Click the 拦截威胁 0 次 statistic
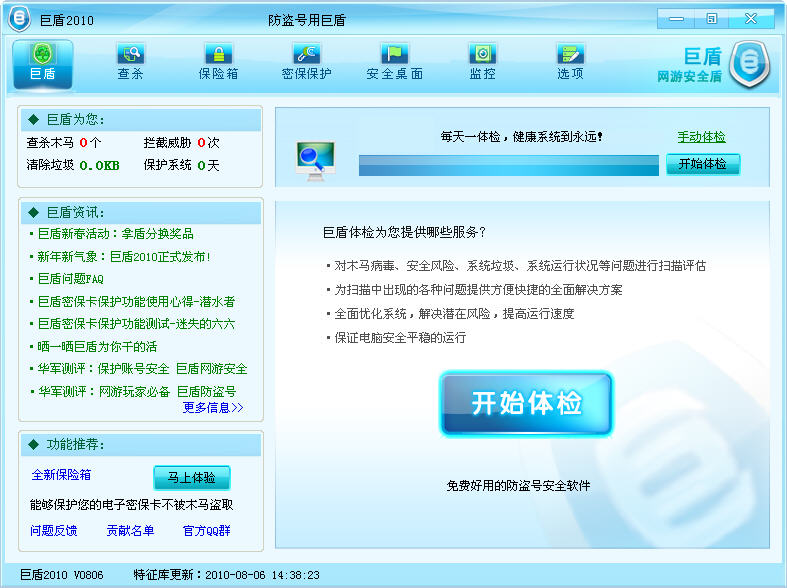 (182, 143)
